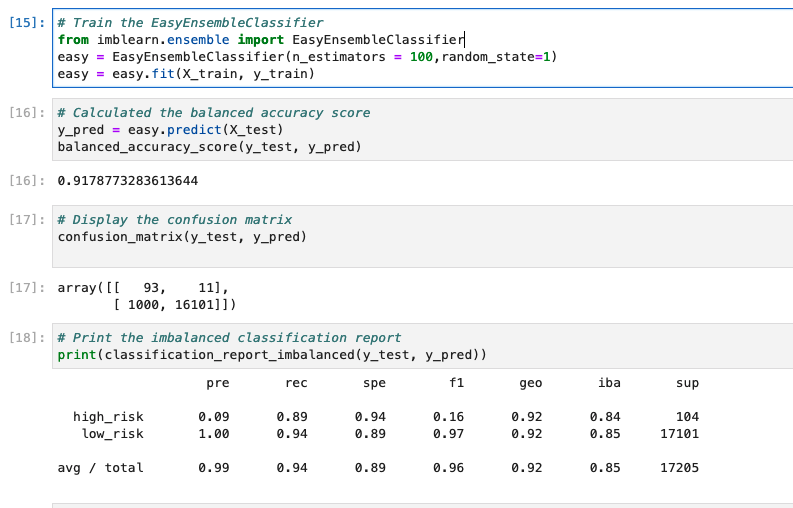Image resolution: width=793 pixels, height=508 pixels.
Task: Select low_risk support value 17101
Action: tap(680, 434)
